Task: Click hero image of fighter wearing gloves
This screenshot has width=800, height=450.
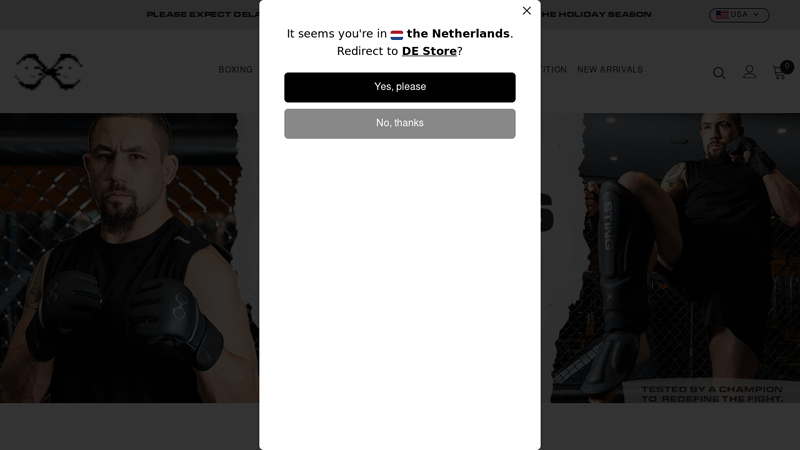Action: coord(129,258)
